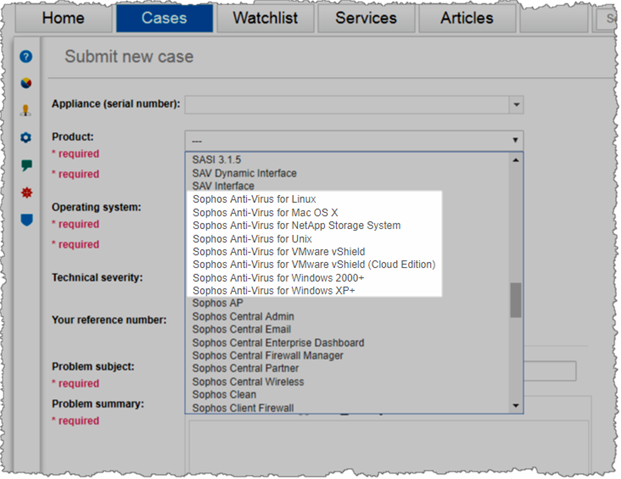
Task: Click the blue help question mark icon
Action: (x=26, y=57)
